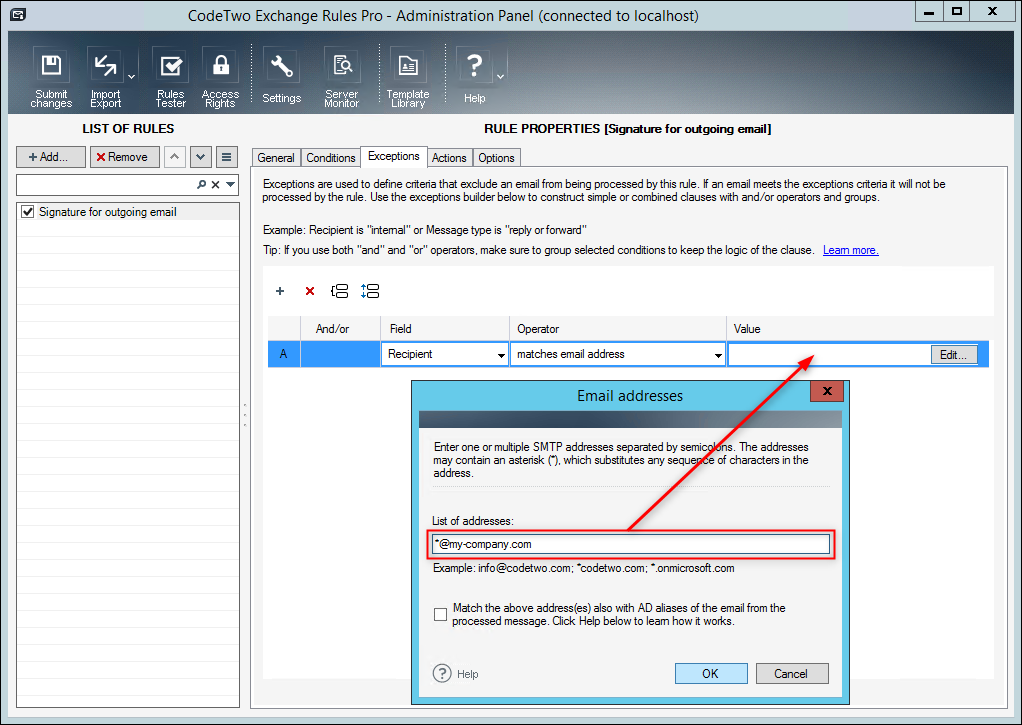The width and height of the screenshot is (1022, 725).
Task: Expand the search options dropdown
Action: pyautogui.click(x=230, y=185)
